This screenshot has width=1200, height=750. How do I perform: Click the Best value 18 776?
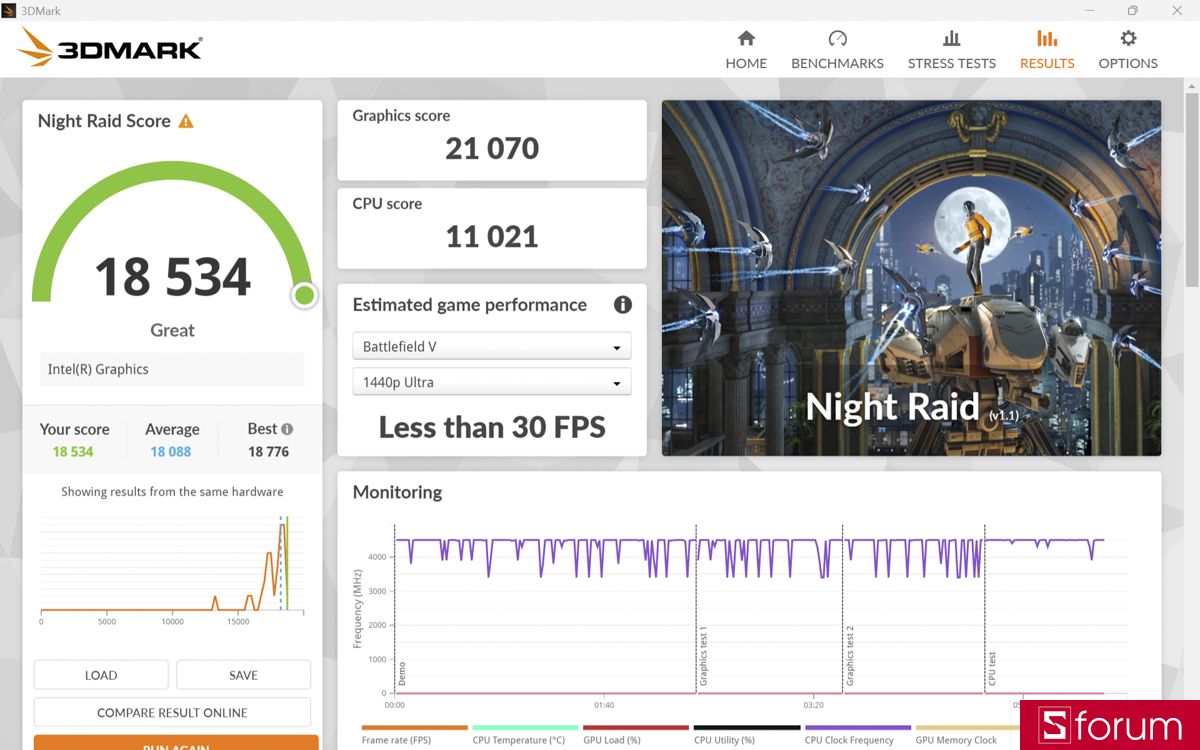point(269,452)
